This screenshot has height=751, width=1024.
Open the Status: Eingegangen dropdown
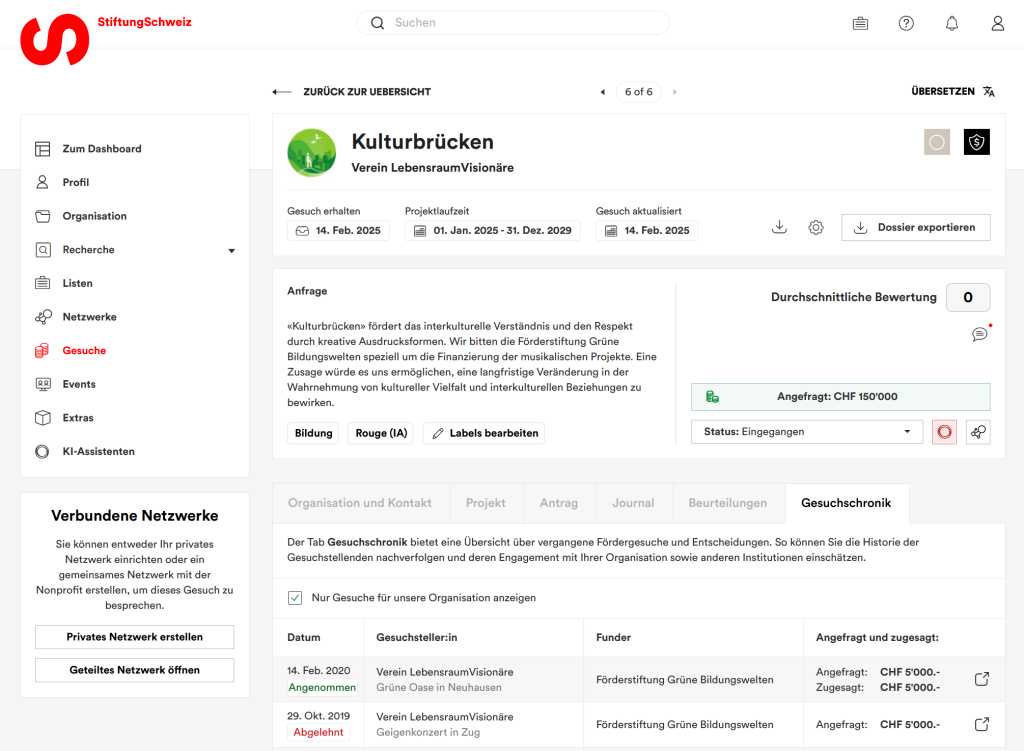[x=807, y=432]
